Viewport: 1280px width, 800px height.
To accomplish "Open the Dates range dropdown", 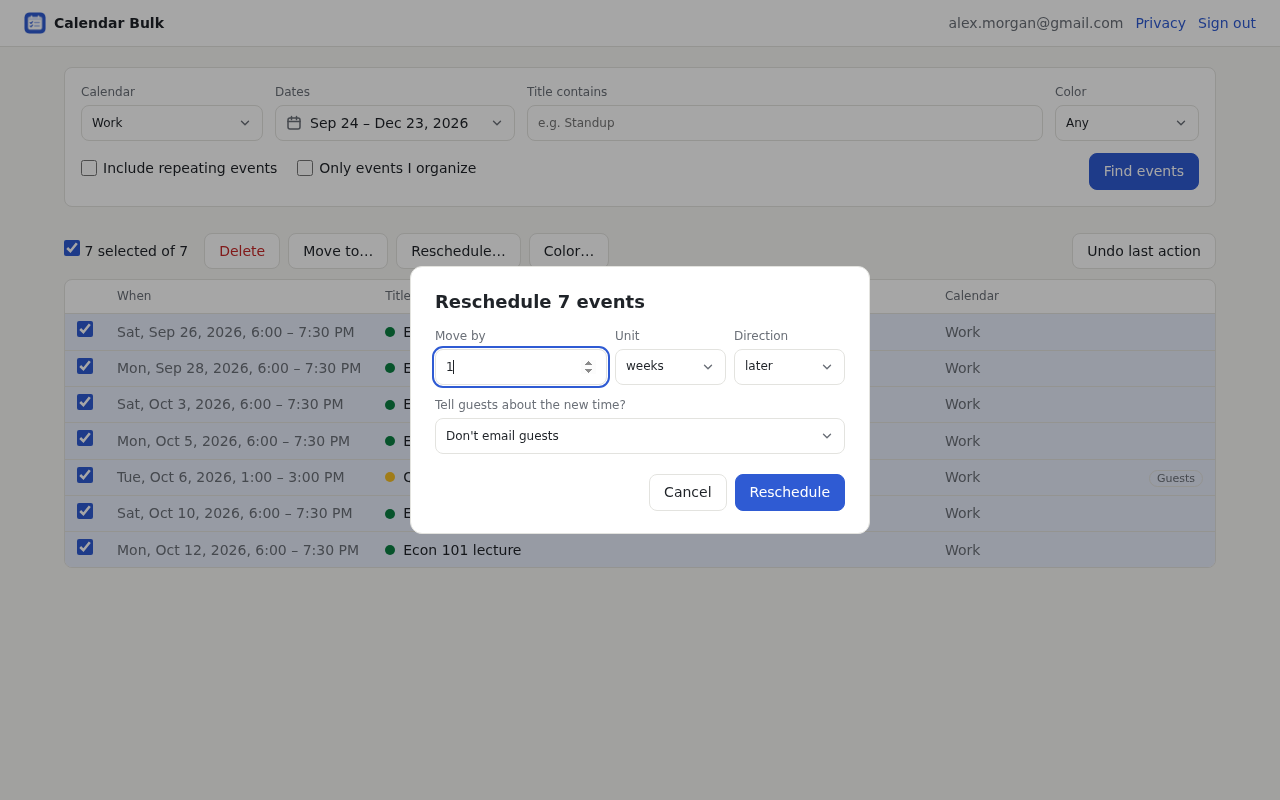I will coord(395,123).
